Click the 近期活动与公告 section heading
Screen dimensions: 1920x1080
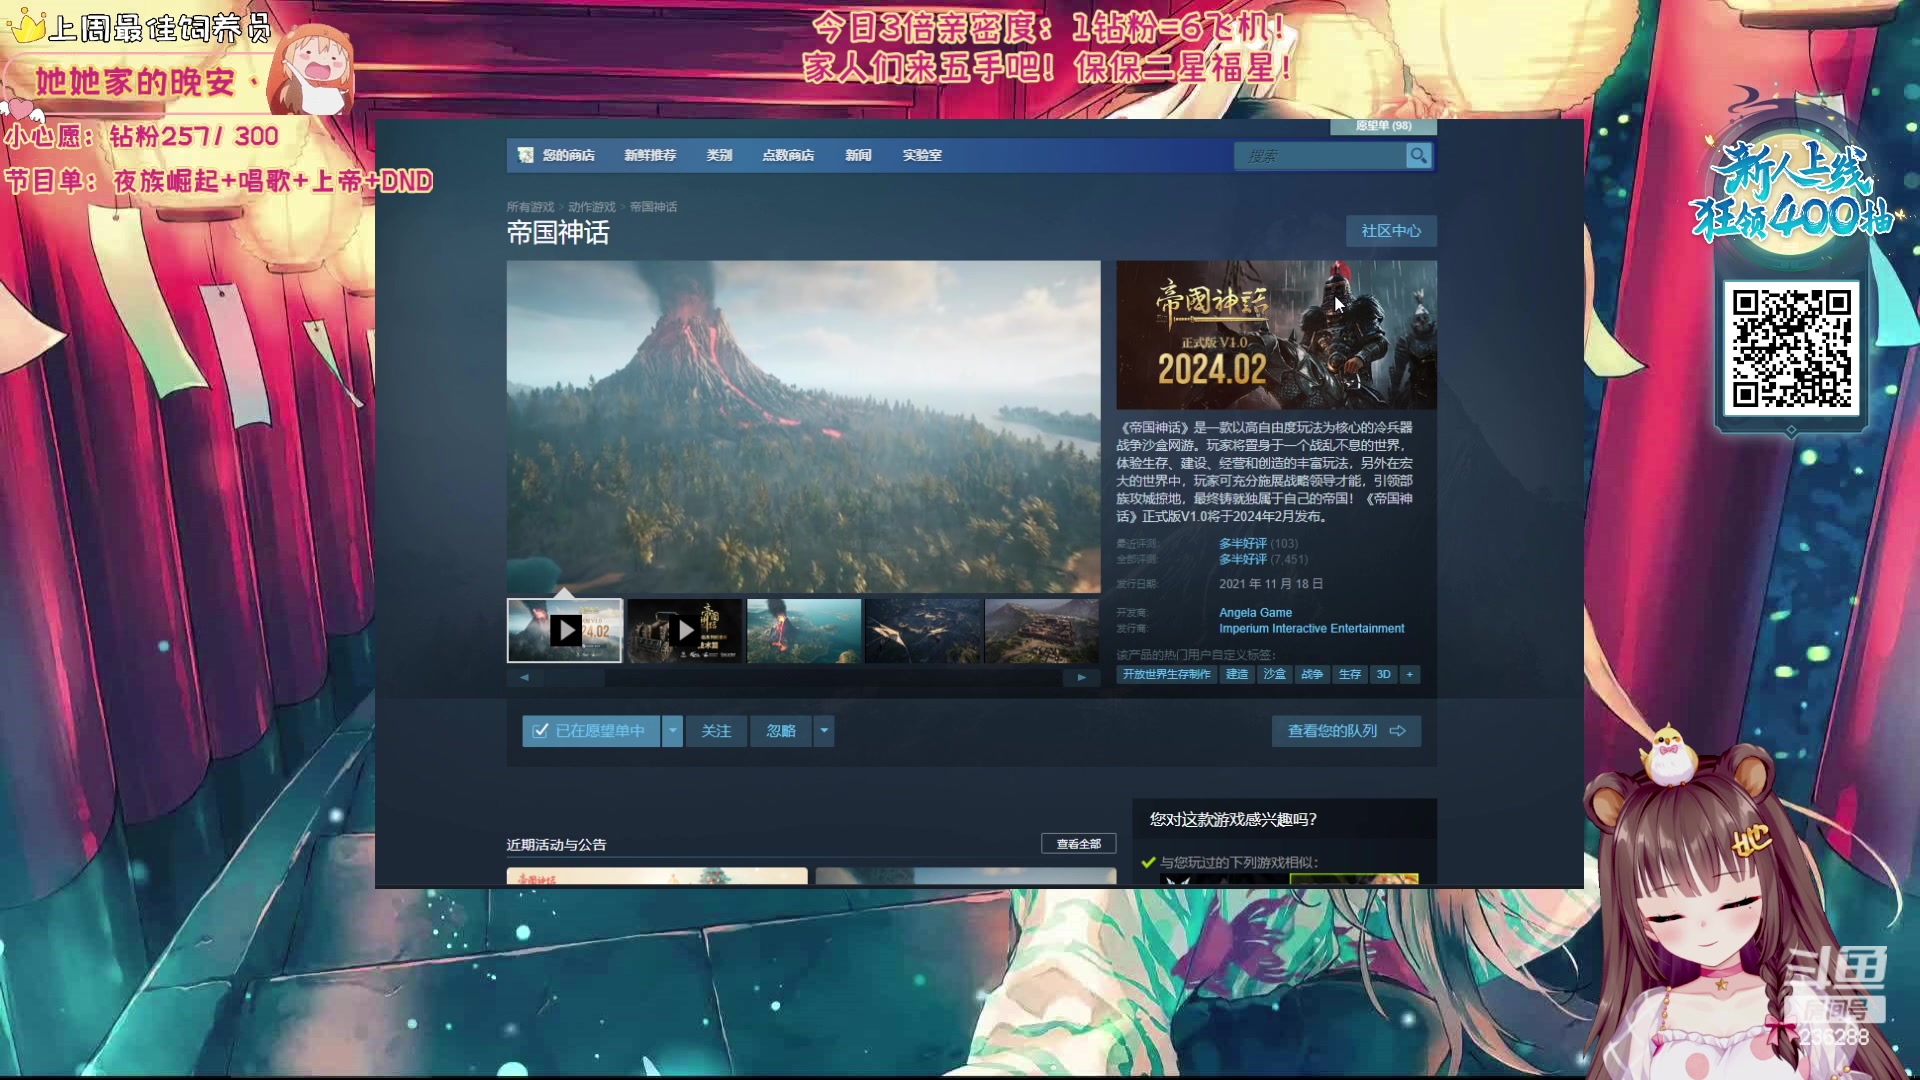[x=556, y=845]
